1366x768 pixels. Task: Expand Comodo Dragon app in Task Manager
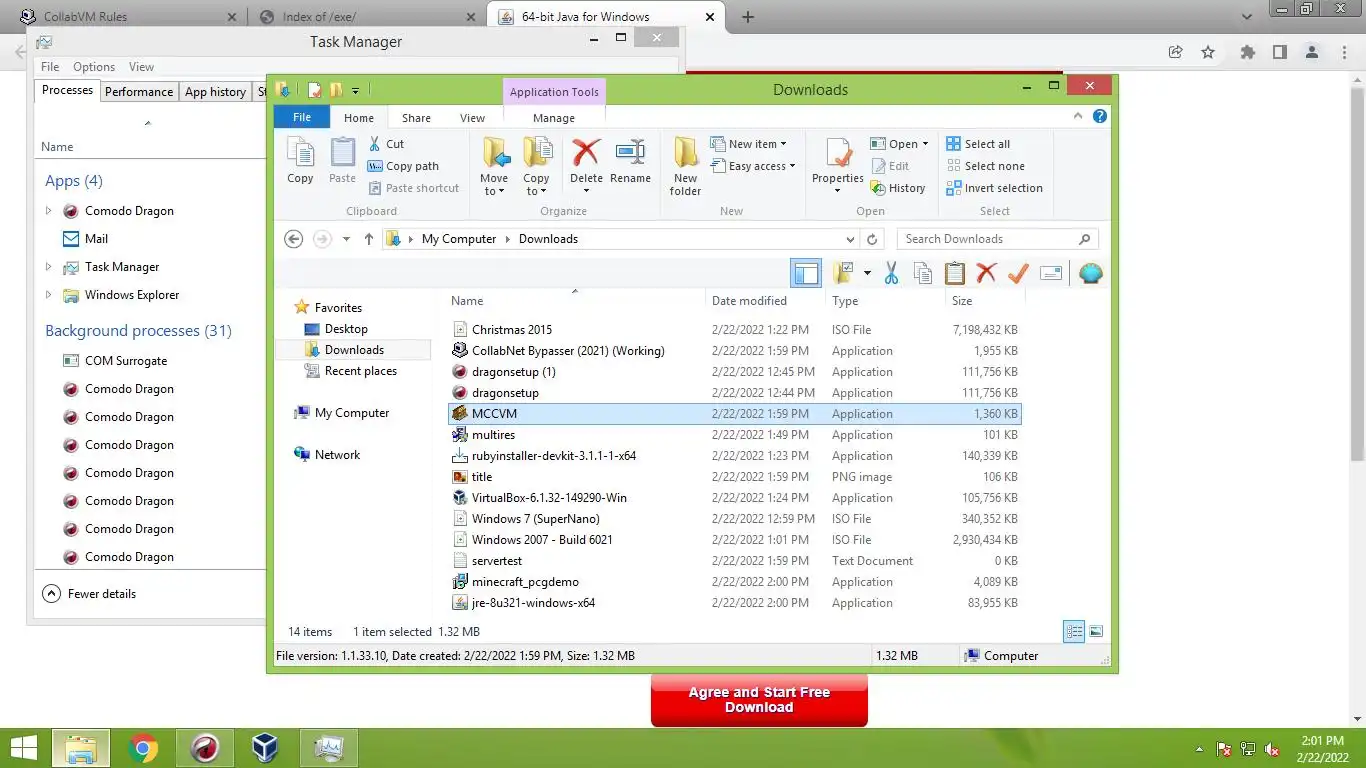48,211
